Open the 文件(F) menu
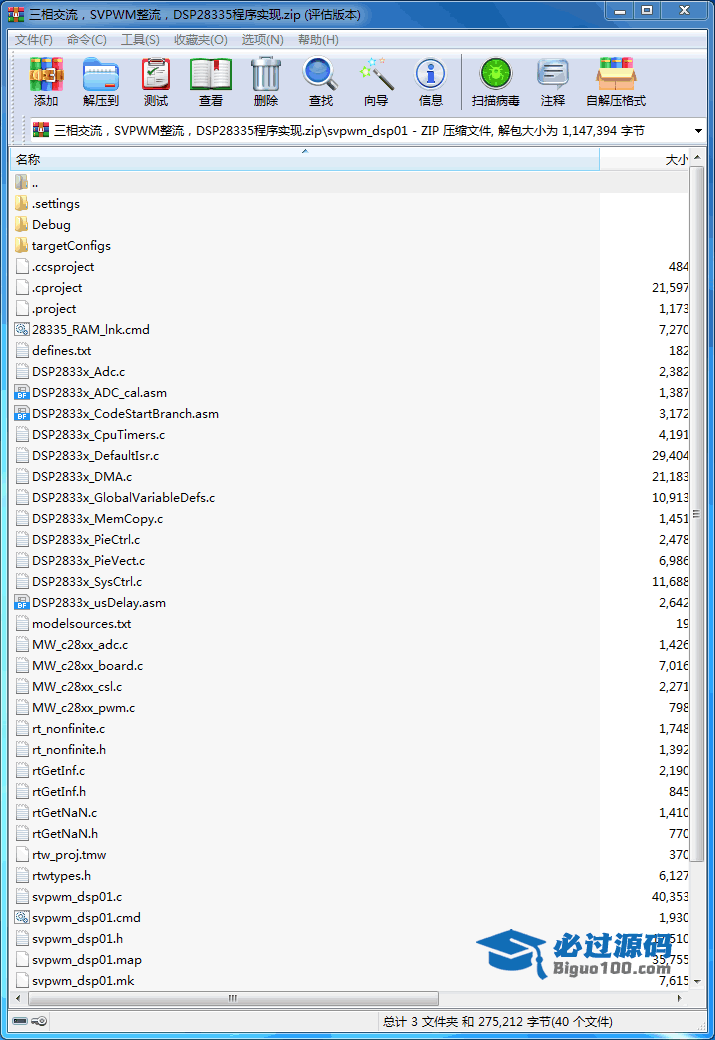The height and width of the screenshot is (1040, 715). coord(34,40)
